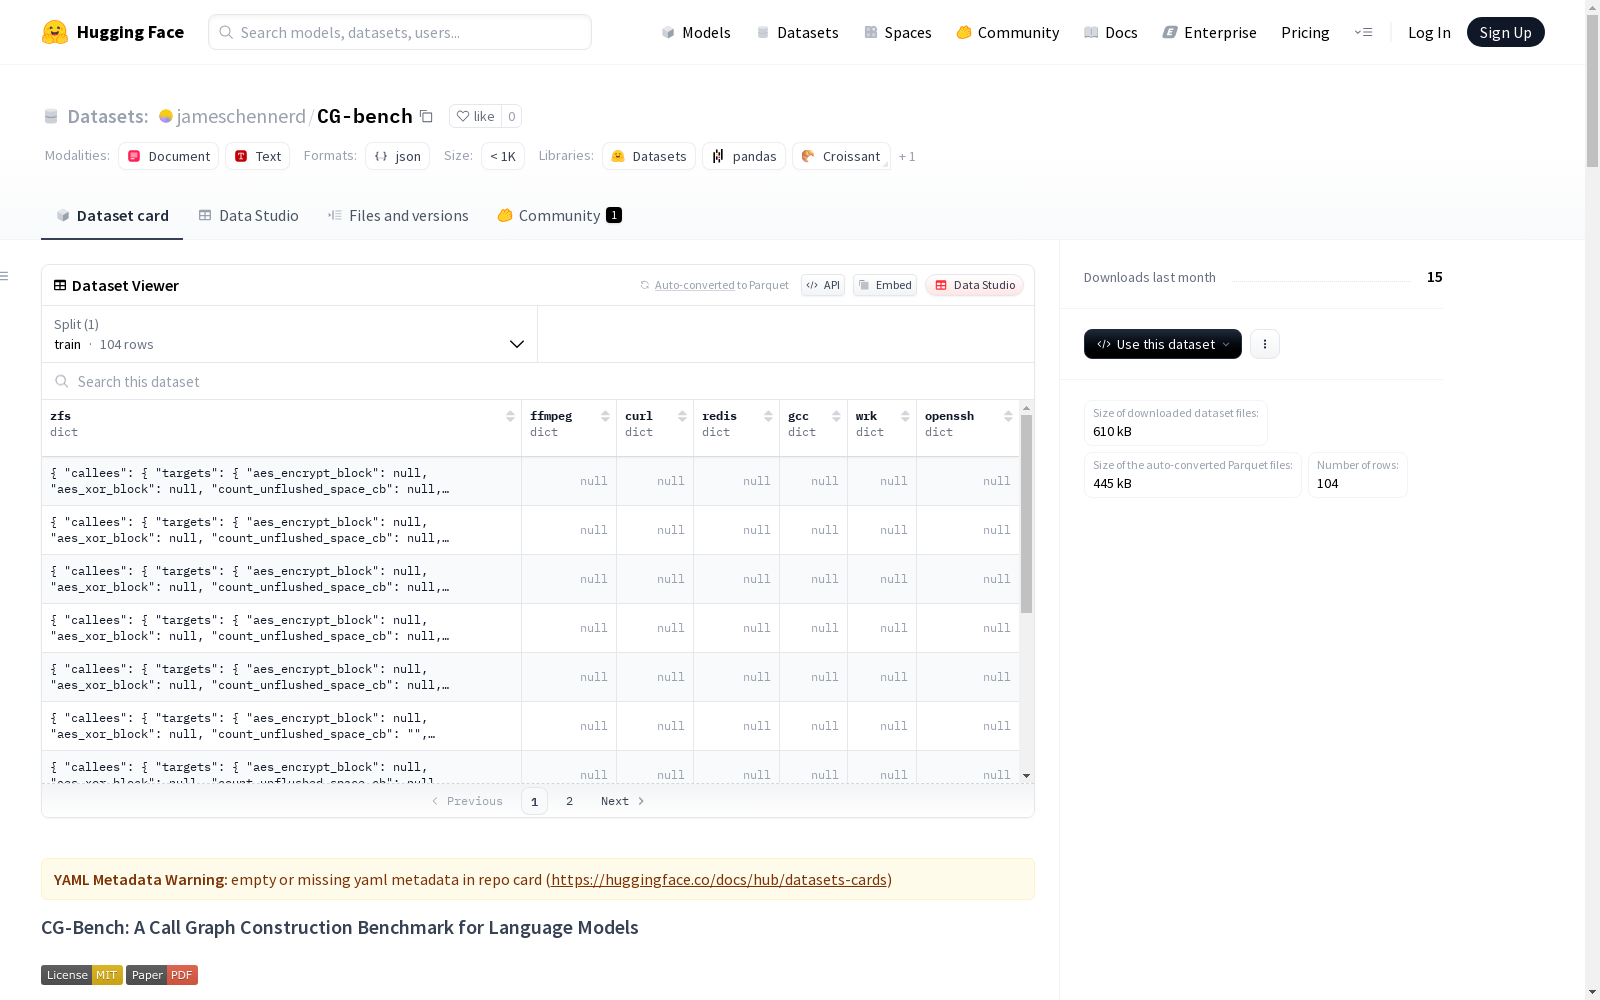Expand the Split train dropdown
Screen dimensions: 1600x1000
290,334
